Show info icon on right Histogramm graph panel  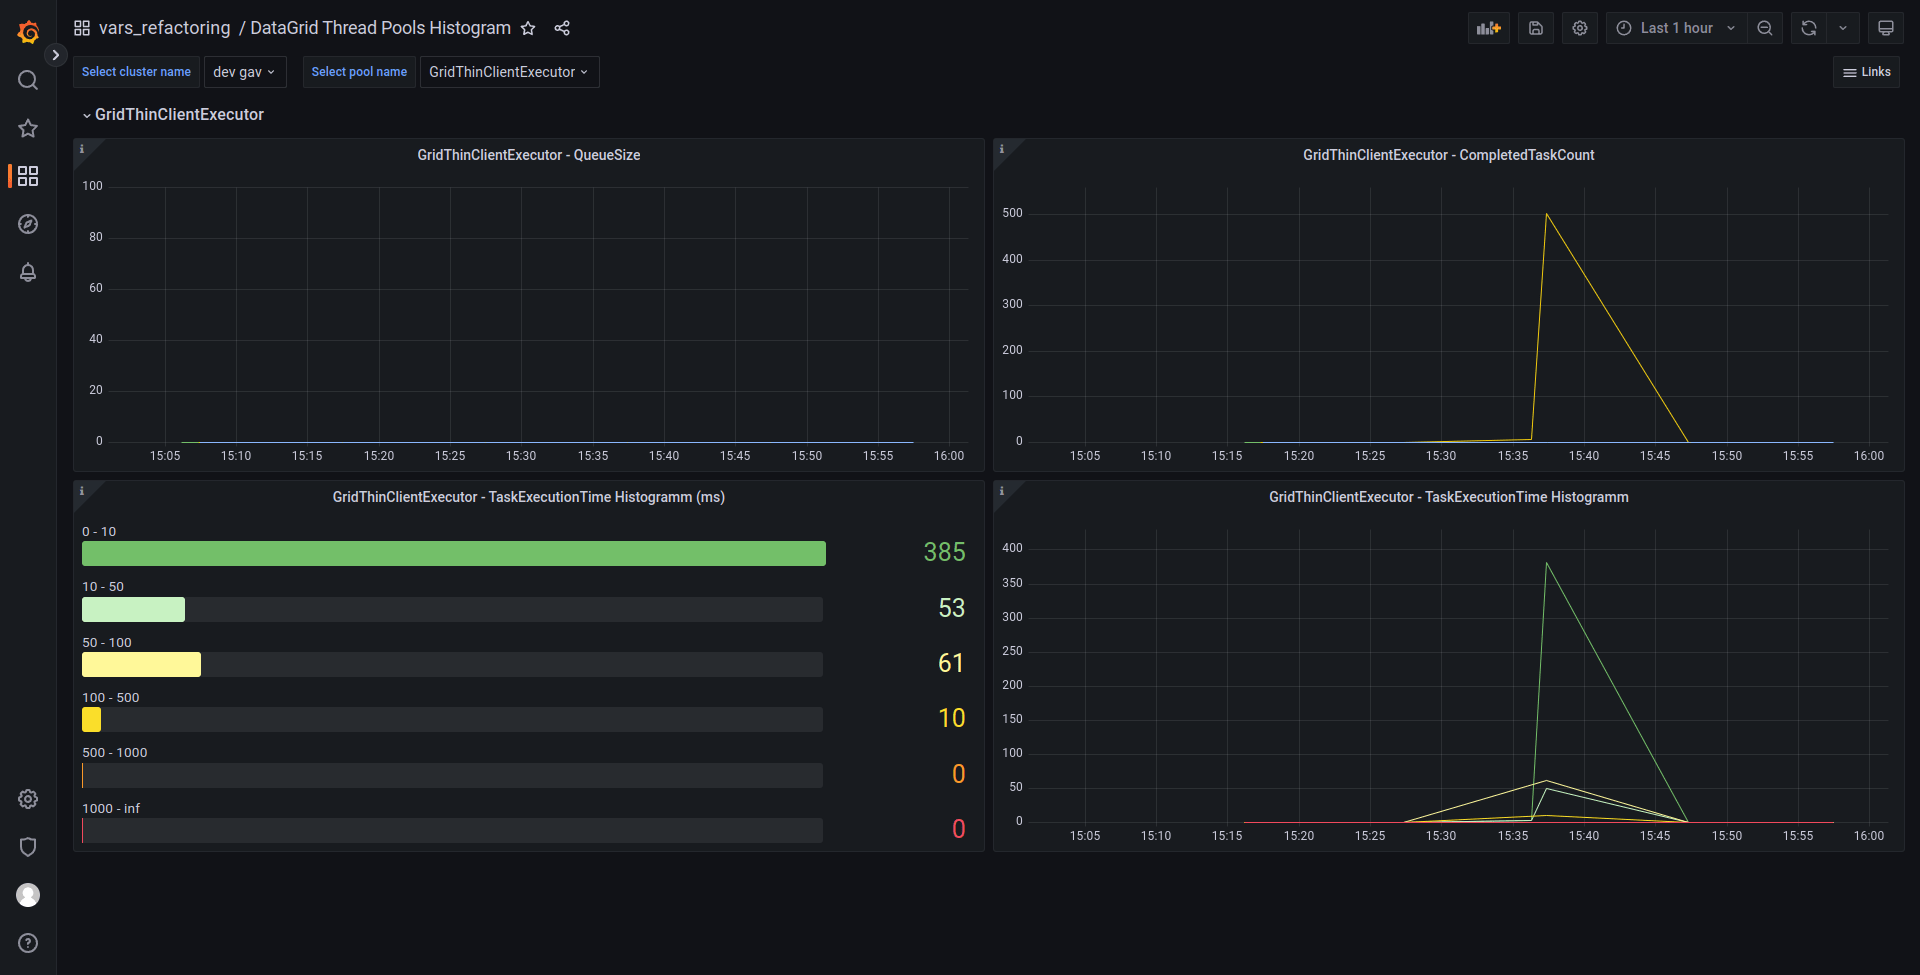(x=1002, y=491)
